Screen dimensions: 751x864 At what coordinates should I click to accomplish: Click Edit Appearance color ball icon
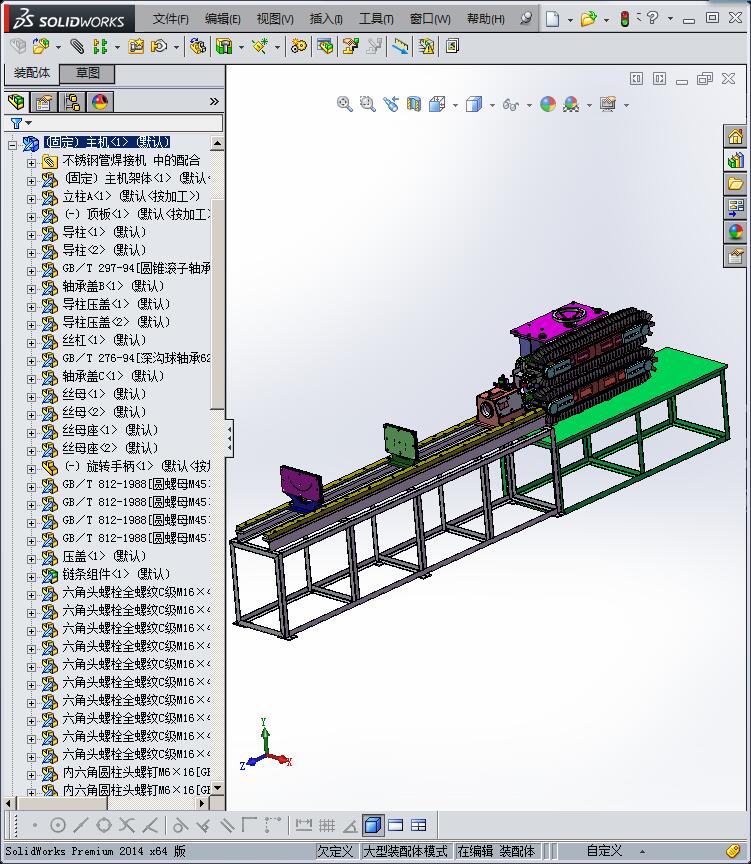tap(548, 104)
